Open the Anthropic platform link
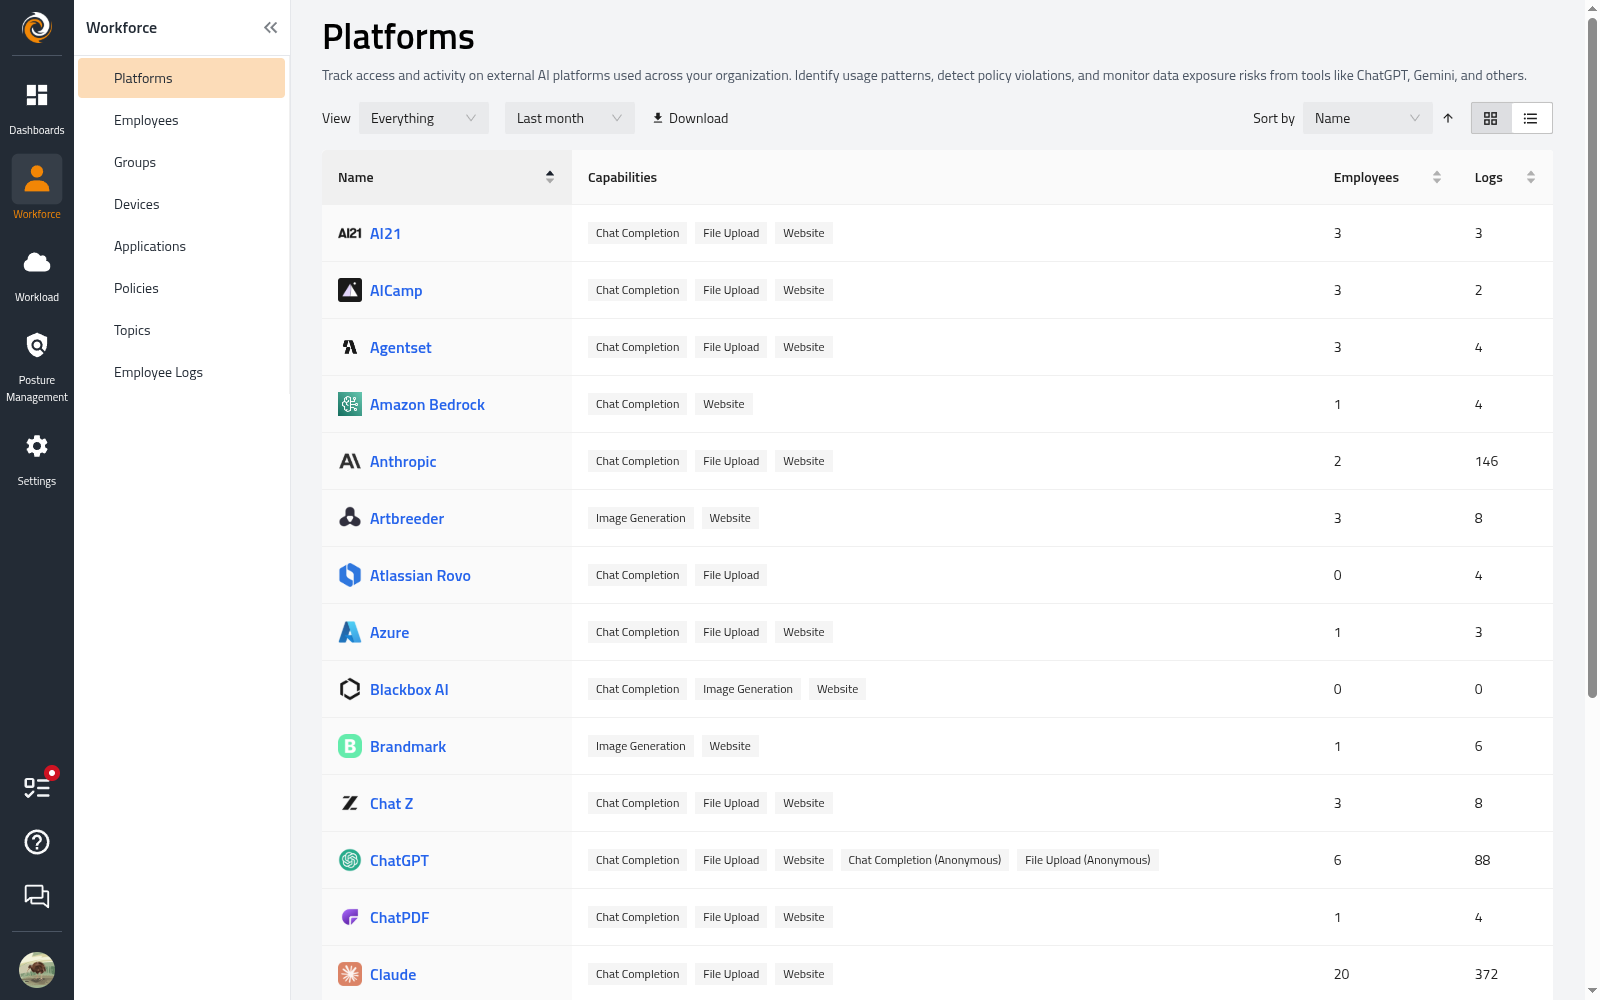Viewport: 1600px width, 1000px height. [x=403, y=461]
